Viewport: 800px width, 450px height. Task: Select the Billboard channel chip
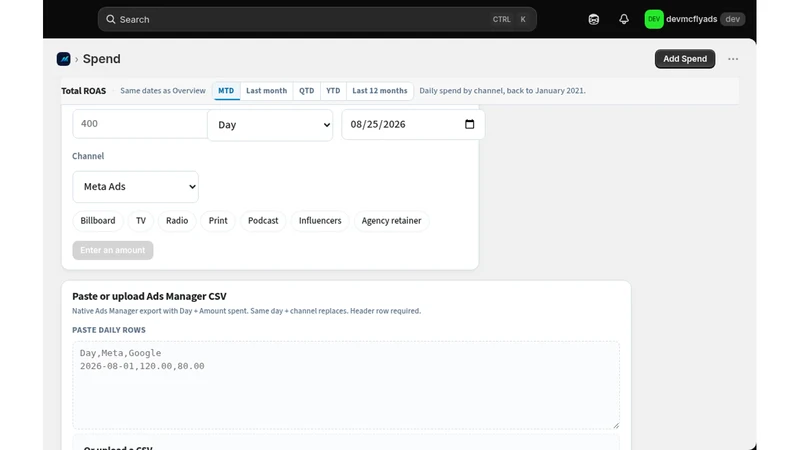(97, 221)
